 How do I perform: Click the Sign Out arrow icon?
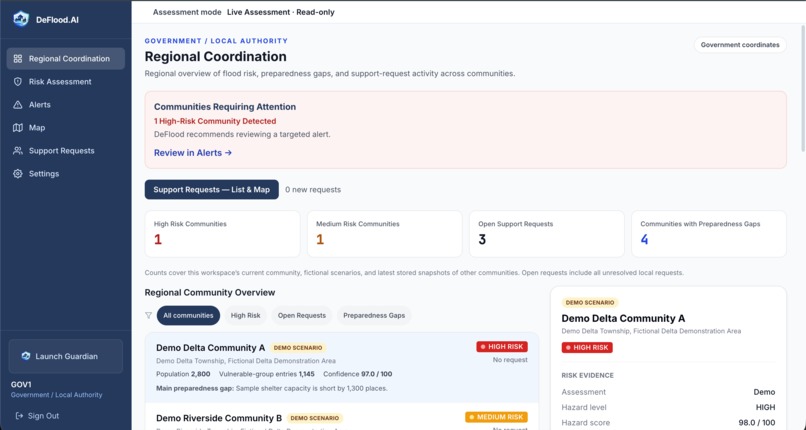pos(19,416)
